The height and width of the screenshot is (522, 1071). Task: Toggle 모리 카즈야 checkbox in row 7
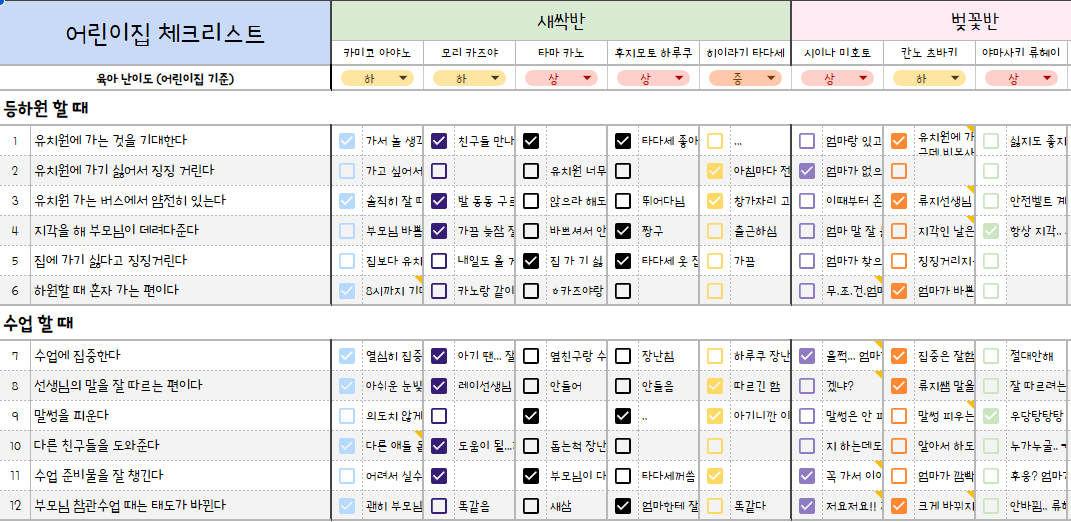[439, 355]
